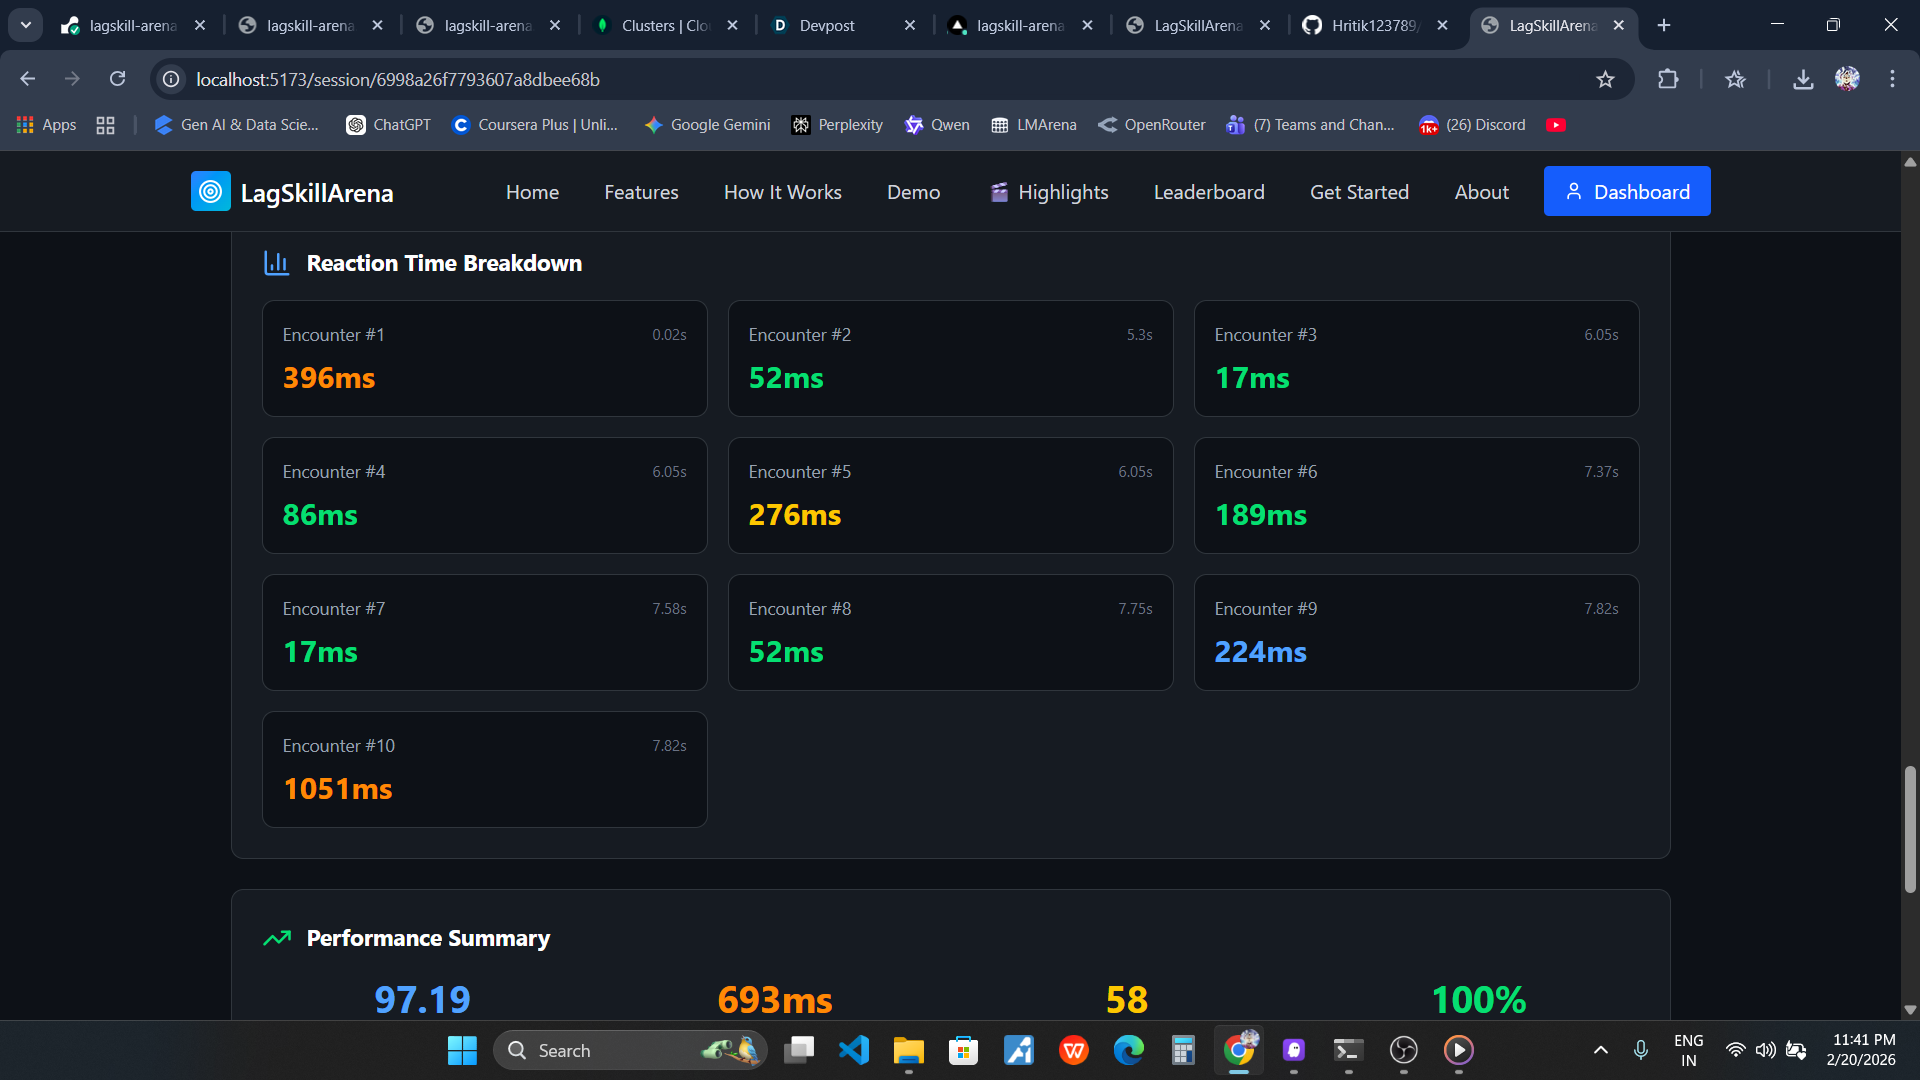The image size is (1920, 1080).
Task: Reload the page using refresh icon
Action: (117, 79)
